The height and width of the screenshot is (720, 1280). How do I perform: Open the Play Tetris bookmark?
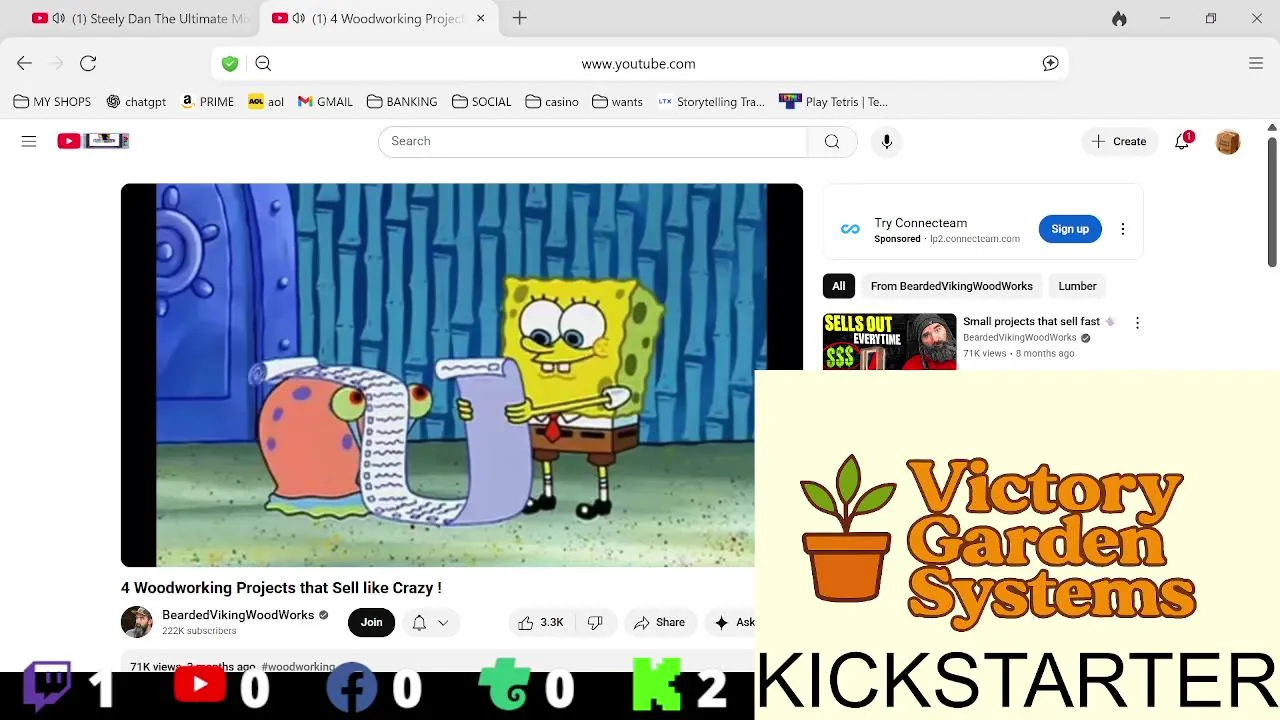[x=833, y=102]
